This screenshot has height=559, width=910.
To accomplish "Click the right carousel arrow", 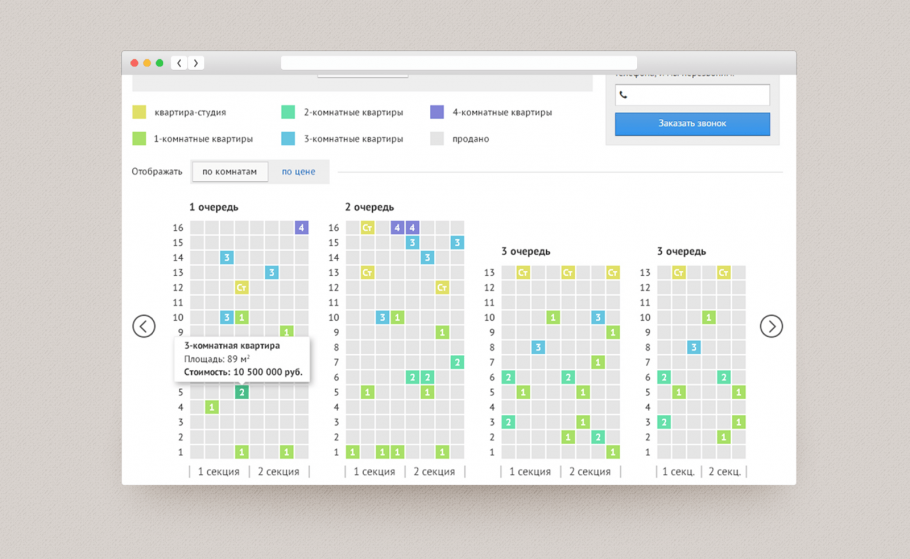I will 771,326.
